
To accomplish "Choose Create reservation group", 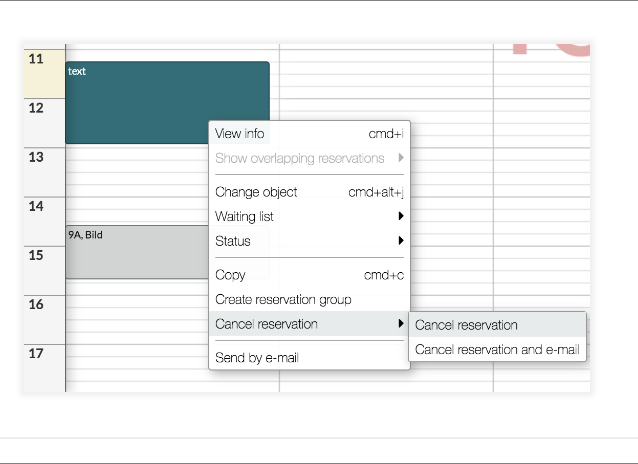I will click(309, 300).
